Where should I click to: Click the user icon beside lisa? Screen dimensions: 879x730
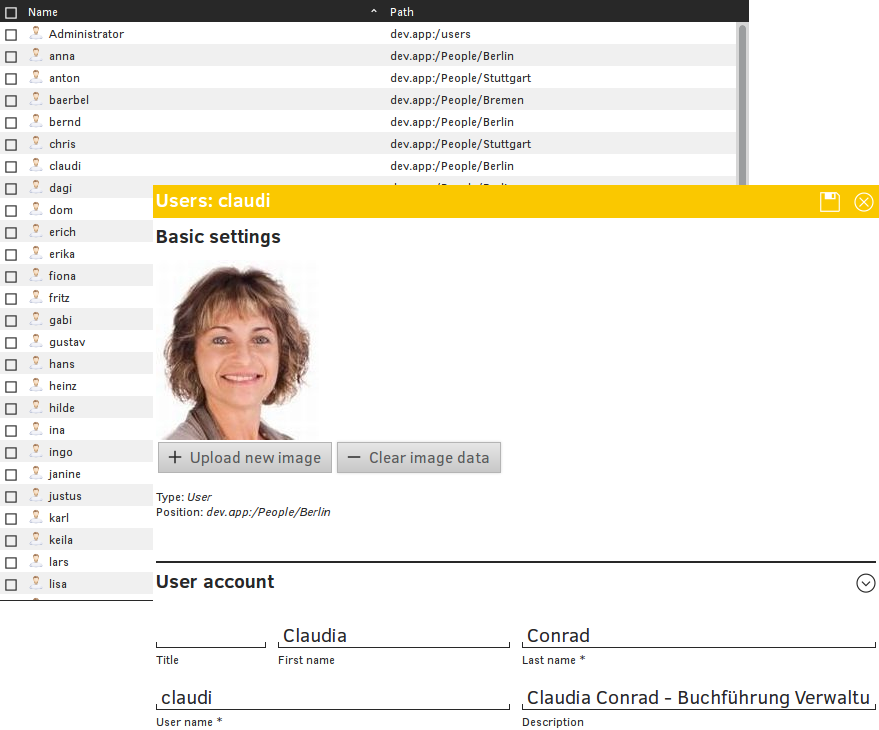click(36, 584)
